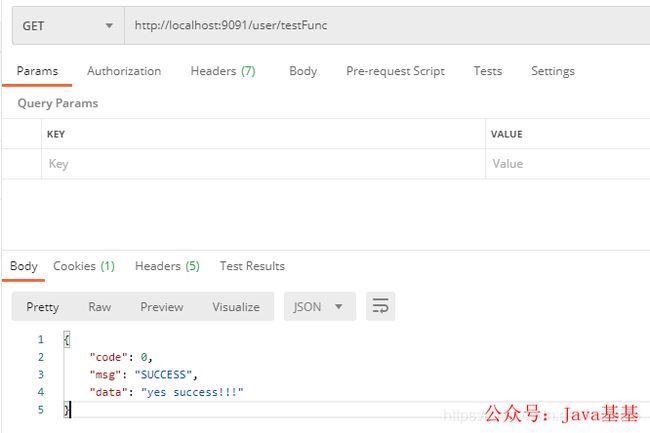The width and height of the screenshot is (650, 433).
Task: Click line number 5 in response
Action: (x=41, y=410)
